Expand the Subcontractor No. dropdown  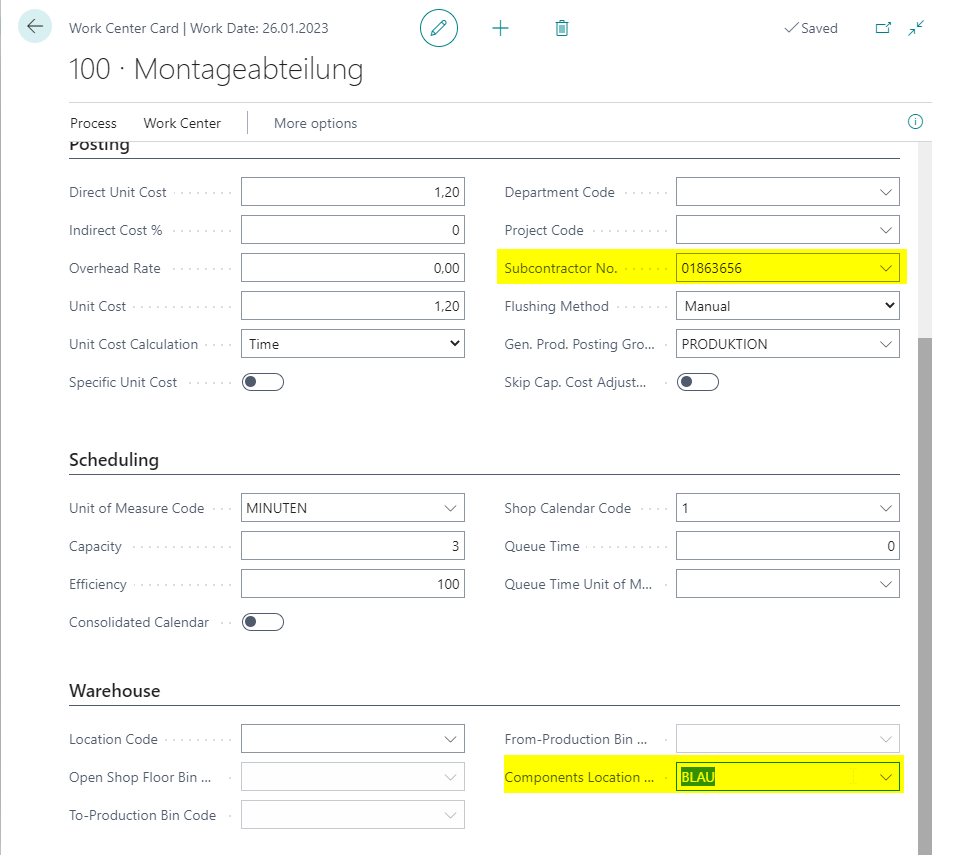[886, 268]
